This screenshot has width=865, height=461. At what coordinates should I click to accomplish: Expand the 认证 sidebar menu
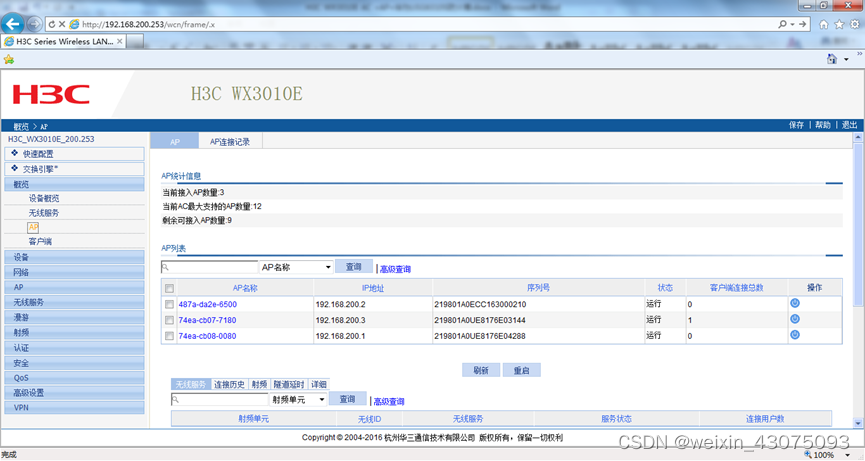[74, 347]
